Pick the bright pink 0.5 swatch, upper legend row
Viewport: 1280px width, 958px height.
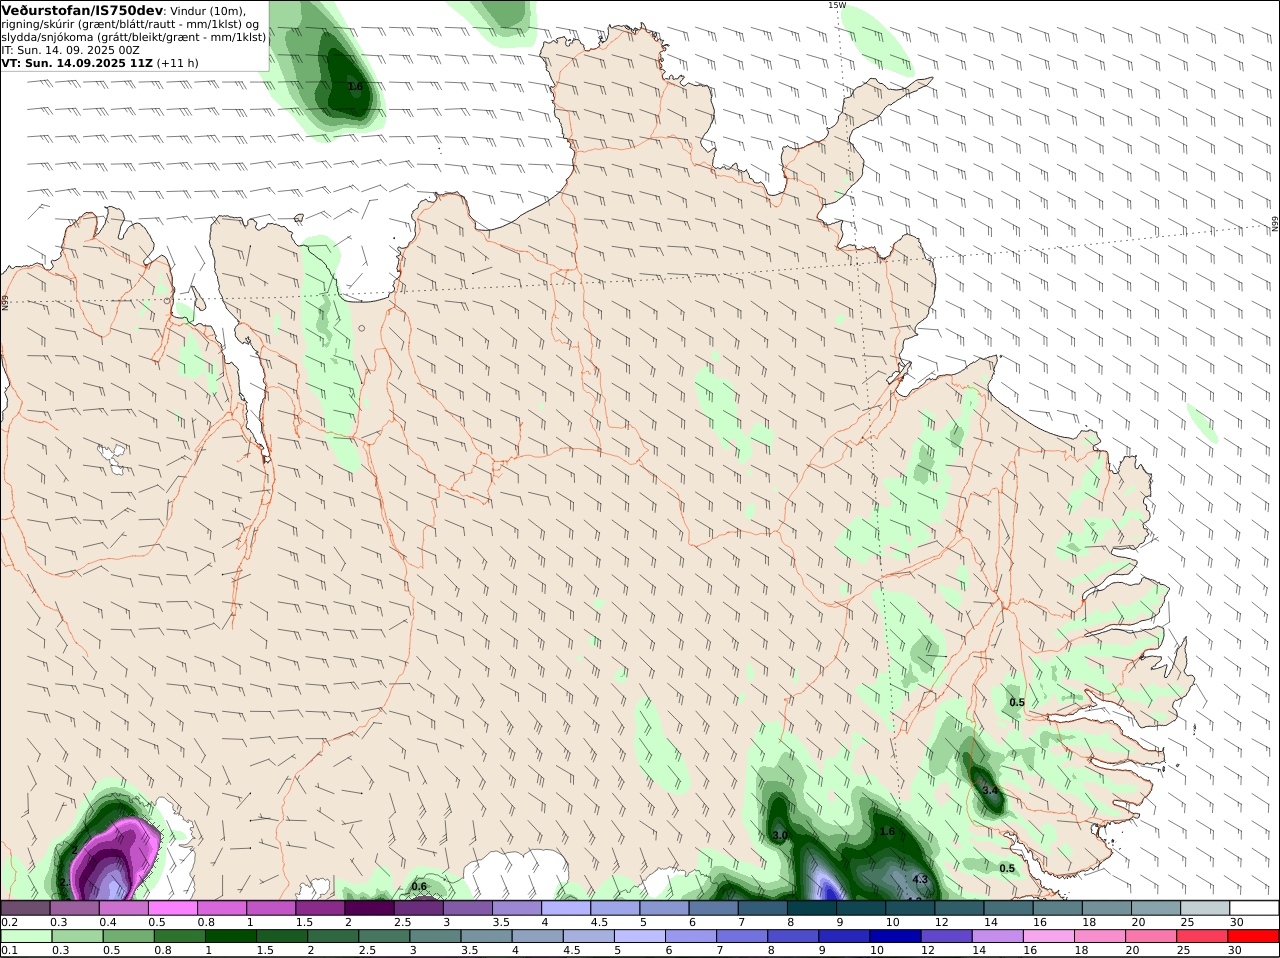(172, 908)
